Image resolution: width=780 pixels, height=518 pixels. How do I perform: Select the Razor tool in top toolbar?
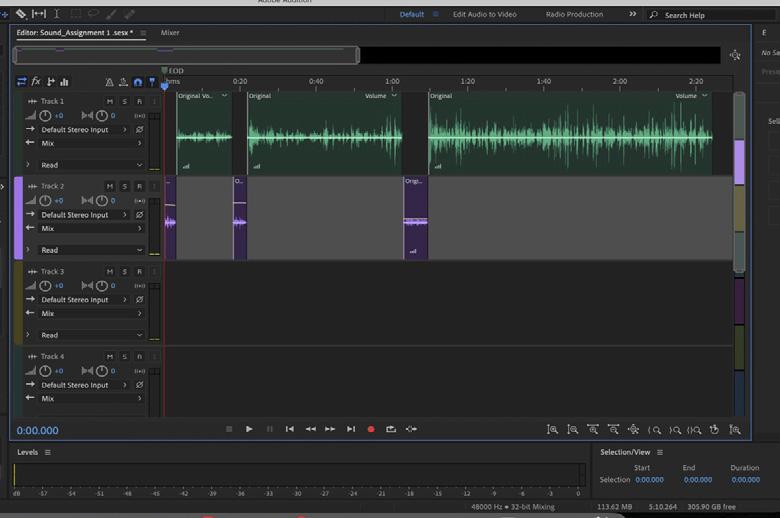[x=21, y=14]
